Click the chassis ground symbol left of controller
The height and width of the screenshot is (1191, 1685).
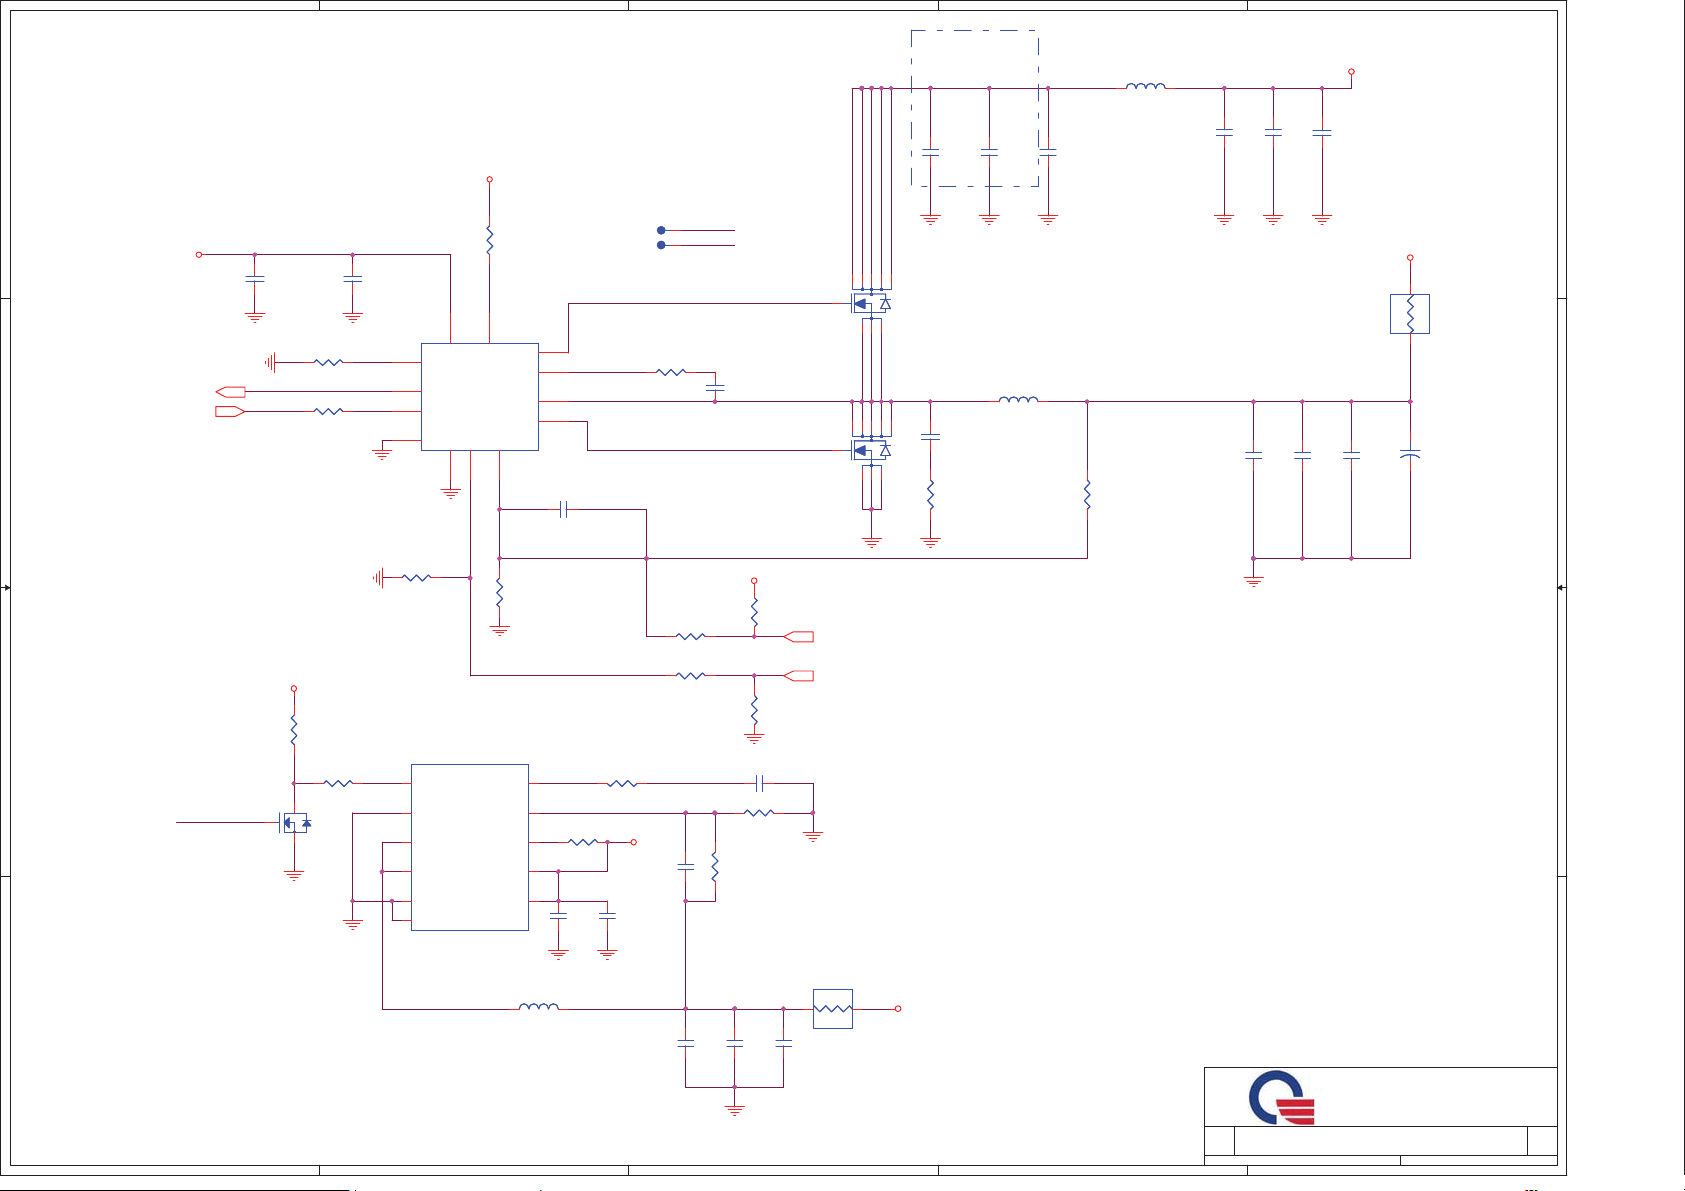[270, 362]
